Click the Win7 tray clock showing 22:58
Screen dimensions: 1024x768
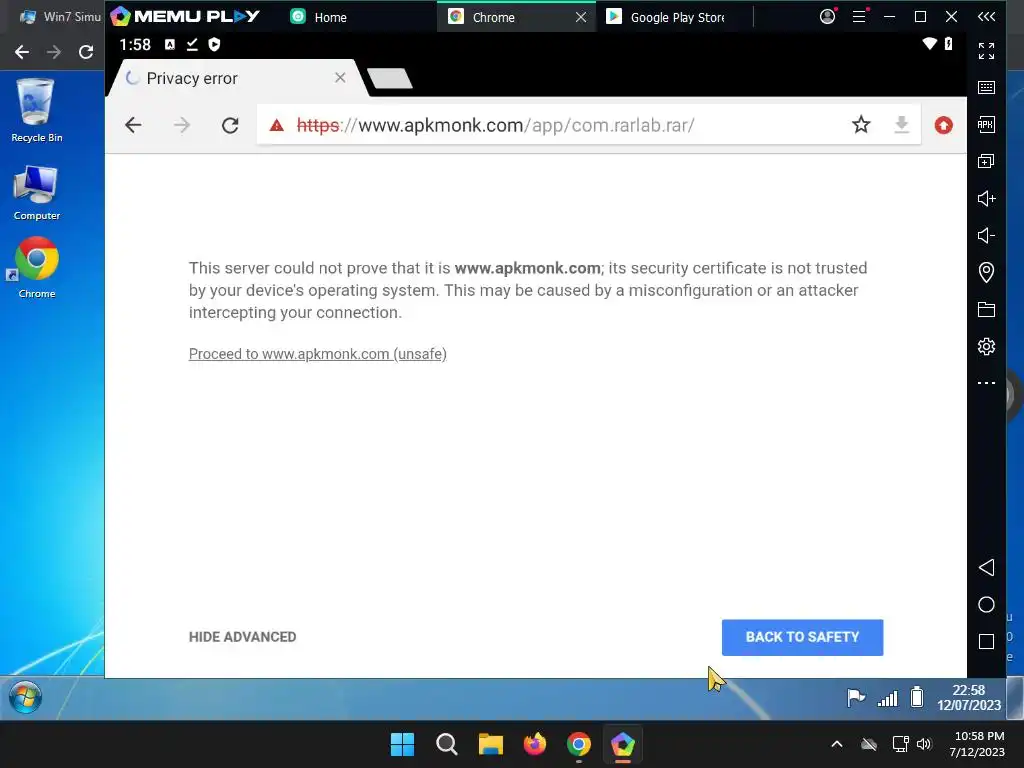[969, 697]
